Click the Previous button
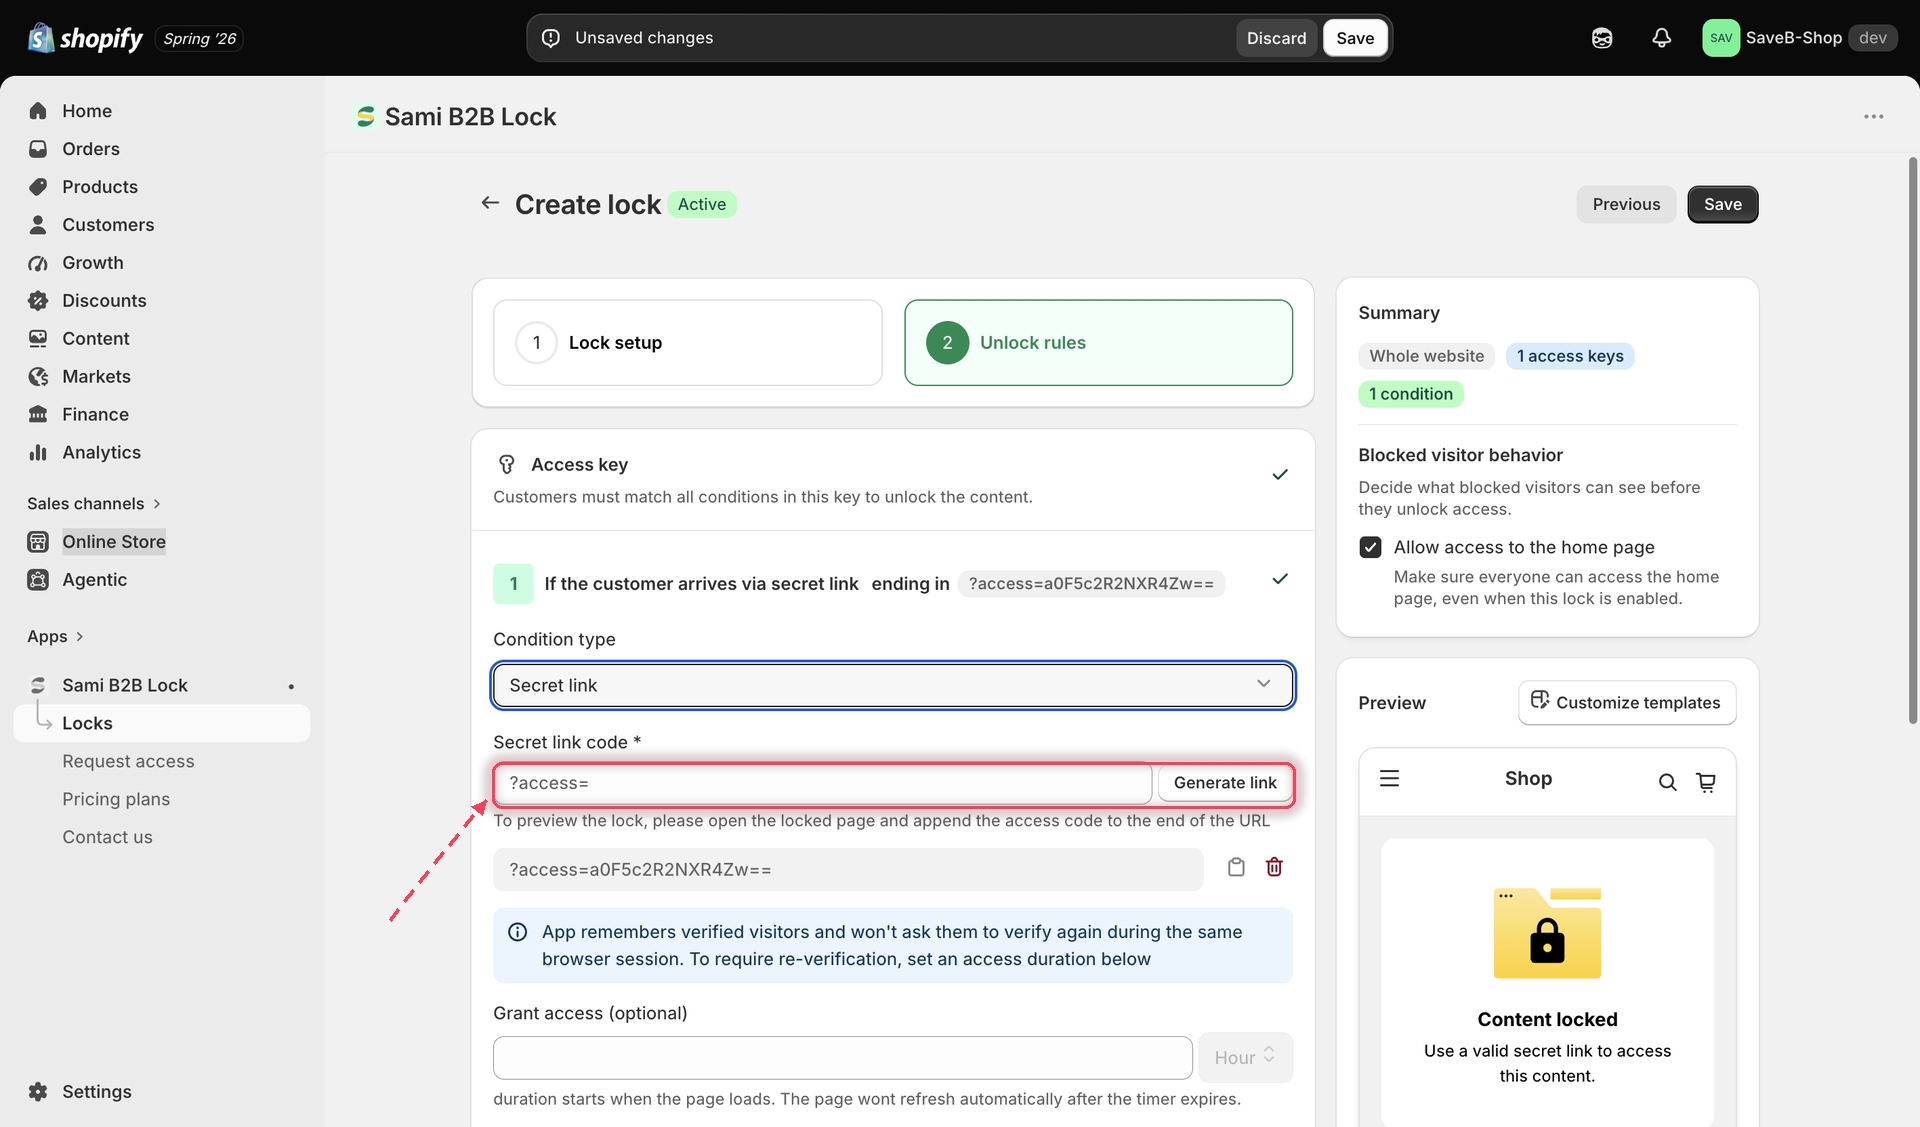This screenshot has height=1127, width=1920. coord(1626,204)
